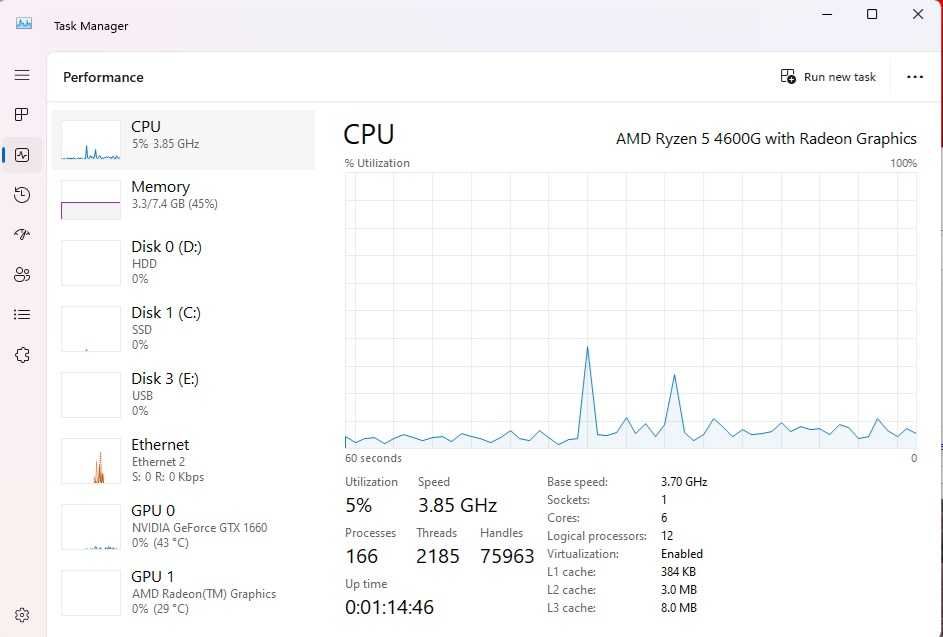
Task: Select Disk 1 (C:) SSD item
Action: (x=183, y=328)
